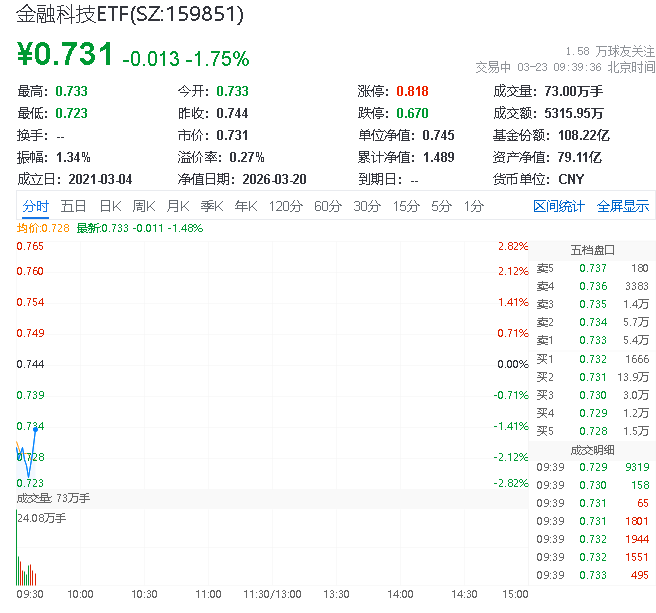Open the 季K quarterly chart tab
The width and height of the screenshot is (656, 613).
212,206
